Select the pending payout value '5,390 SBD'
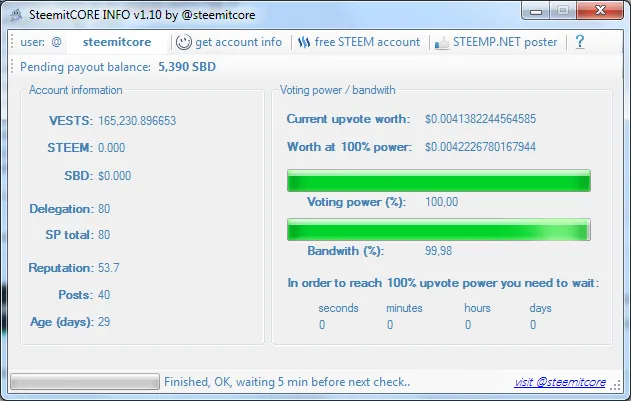The width and height of the screenshot is (631, 401). (187, 67)
